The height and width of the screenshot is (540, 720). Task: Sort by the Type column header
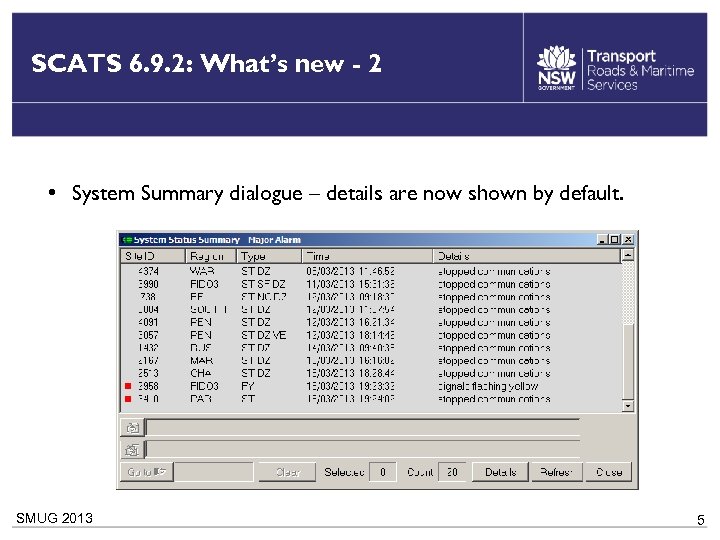click(x=269, y=256)
